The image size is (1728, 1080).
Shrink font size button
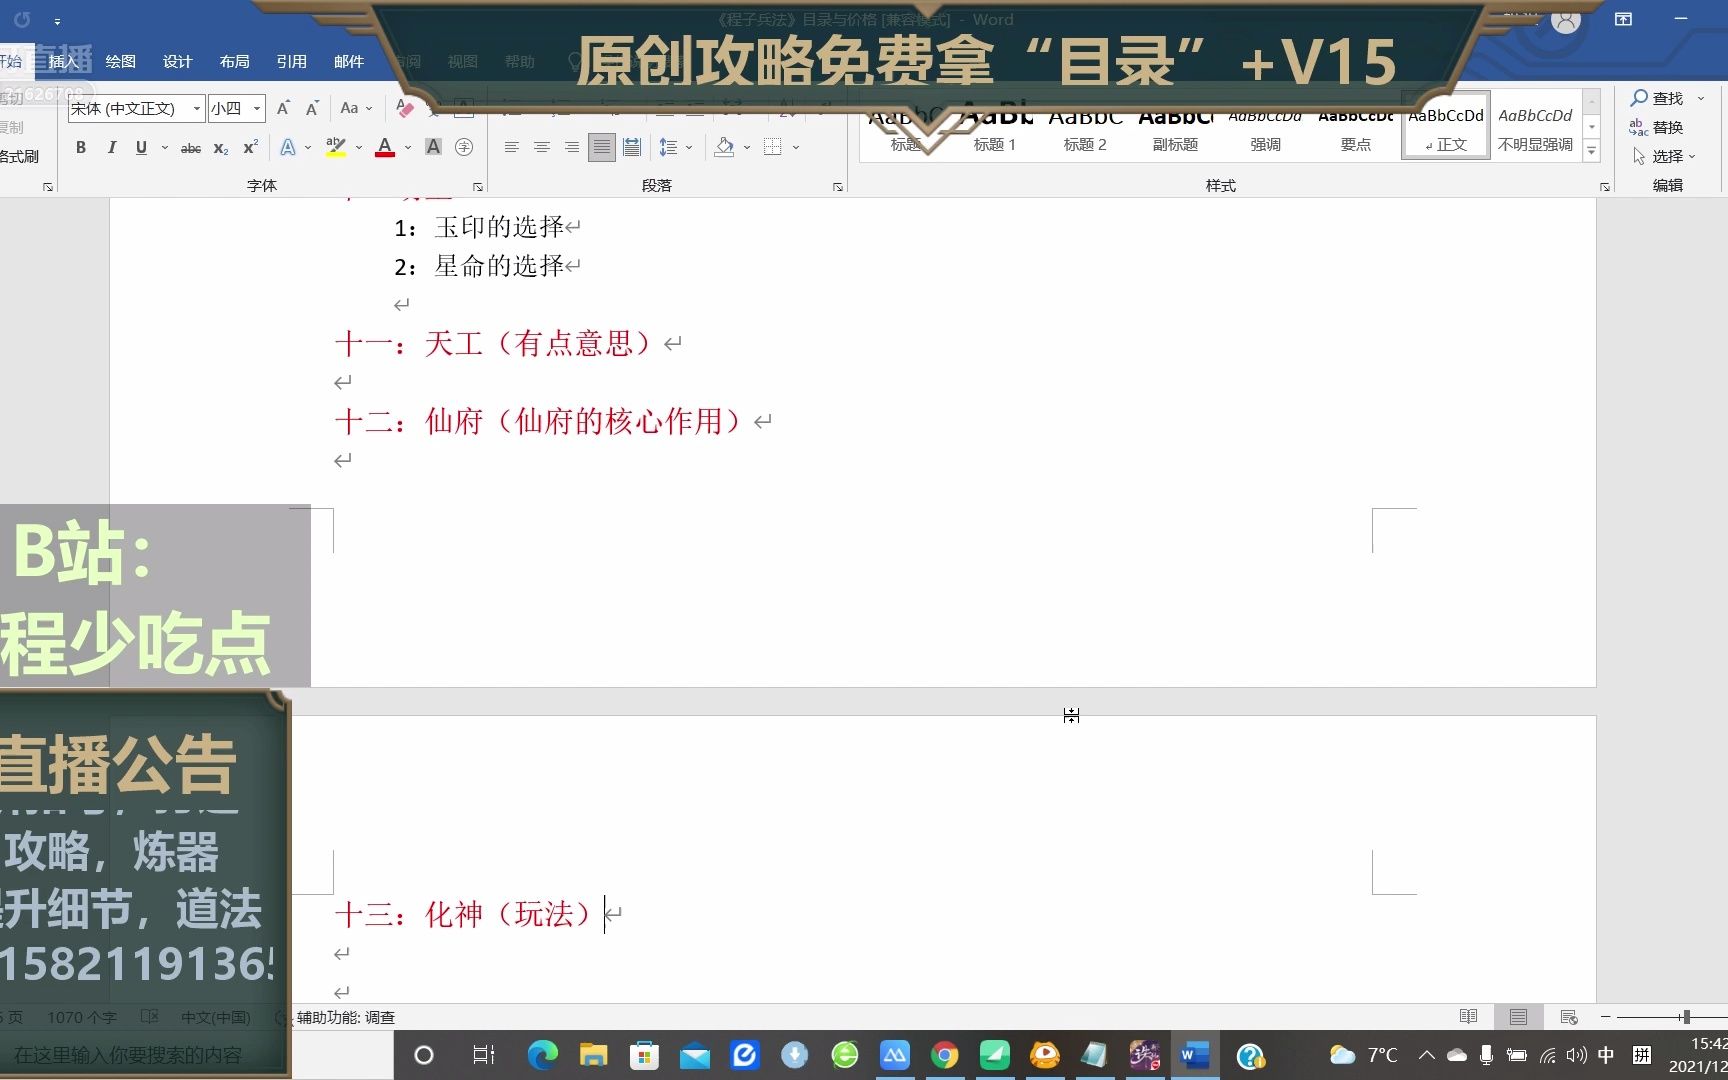click(312, 108)
